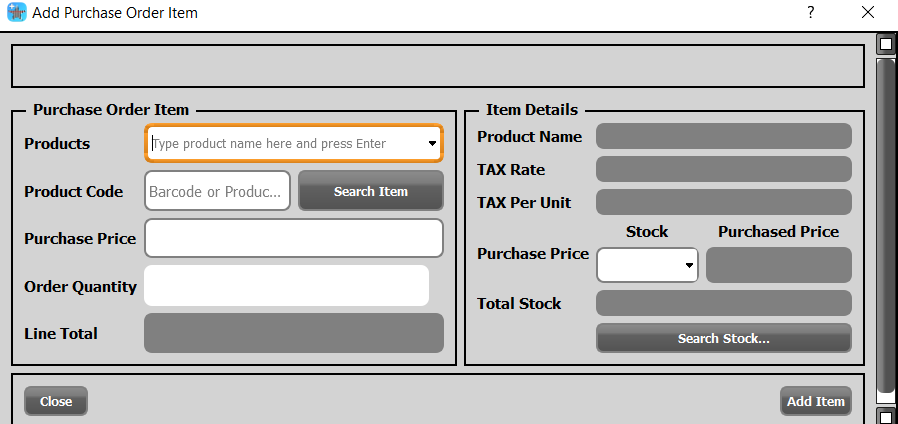The height and width of the screenshot is (424, 898).
Task: Click the TAX Per Unit field
Action: click(x=723, y=202)
